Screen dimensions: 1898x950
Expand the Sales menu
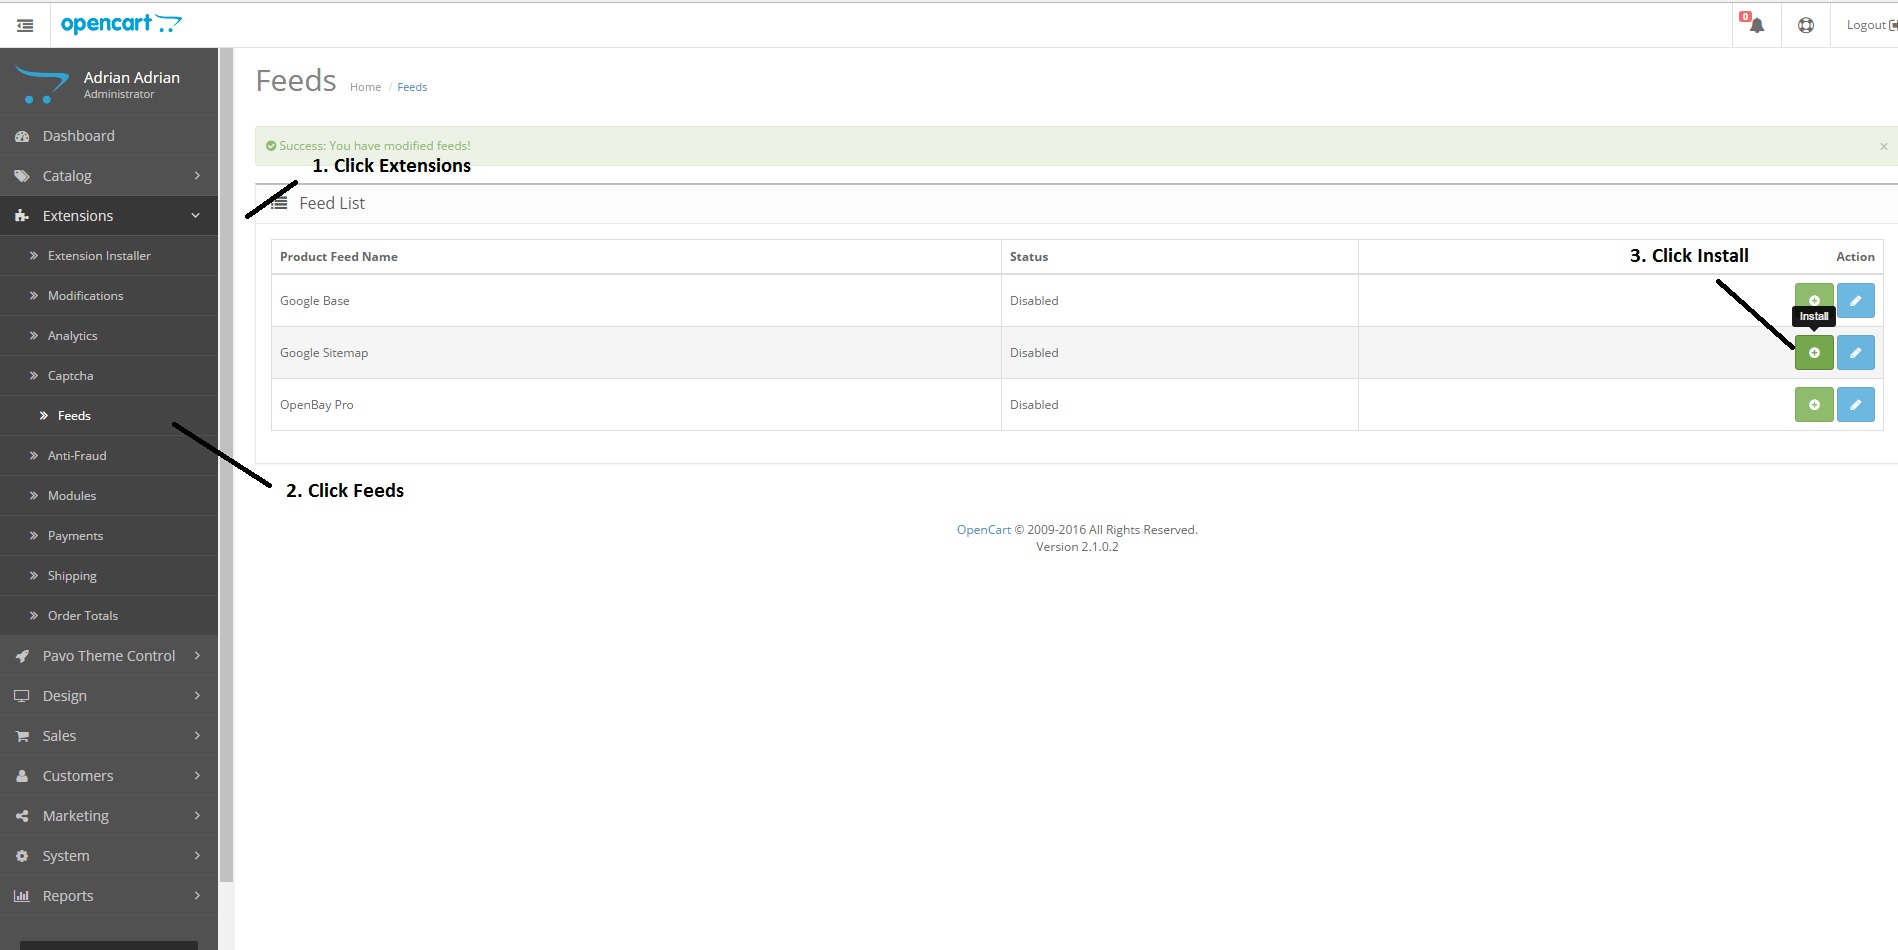pos(59,735)
